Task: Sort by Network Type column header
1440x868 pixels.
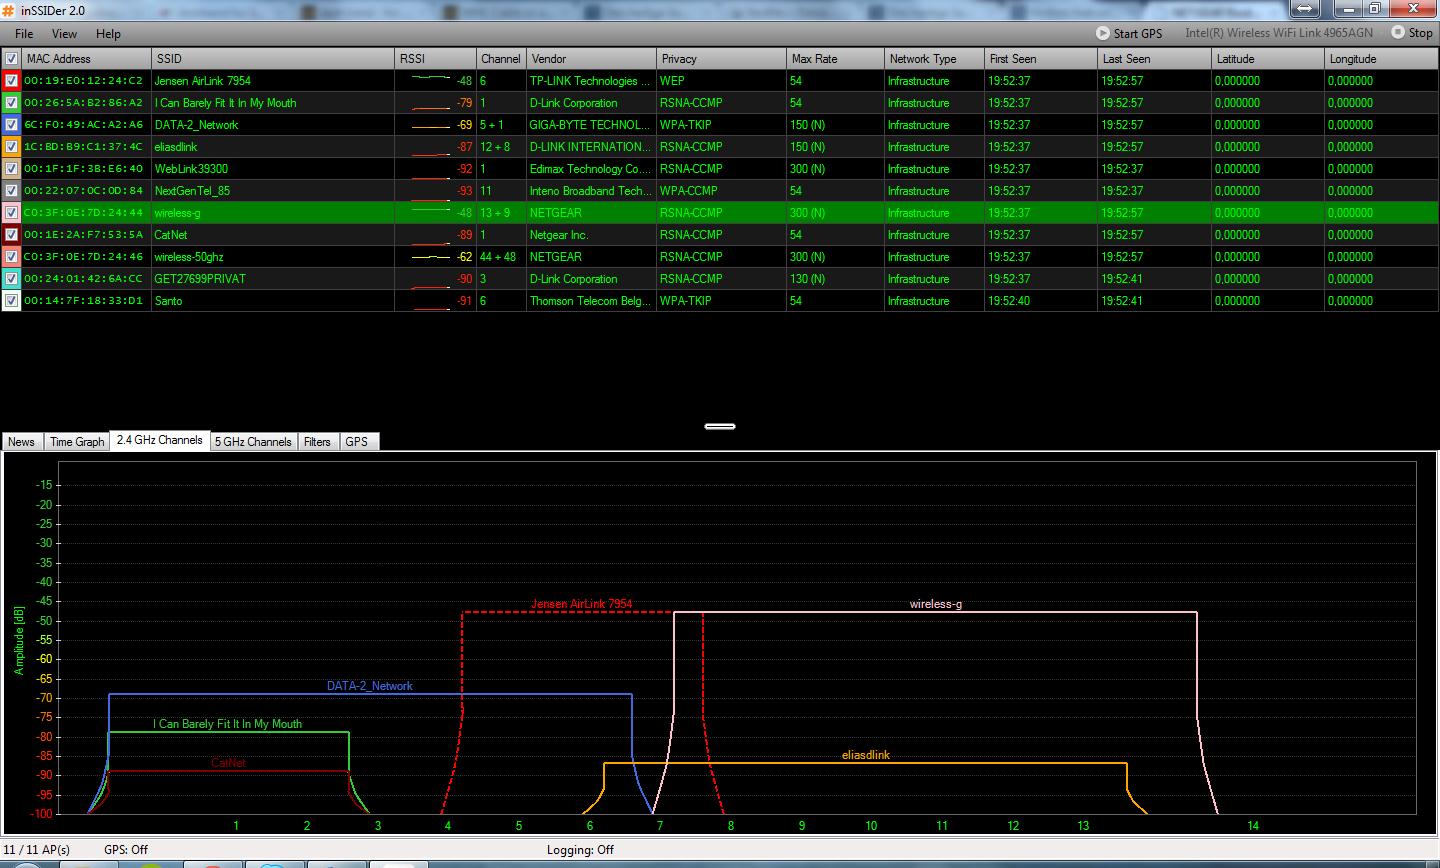Action: coord(935,59)
